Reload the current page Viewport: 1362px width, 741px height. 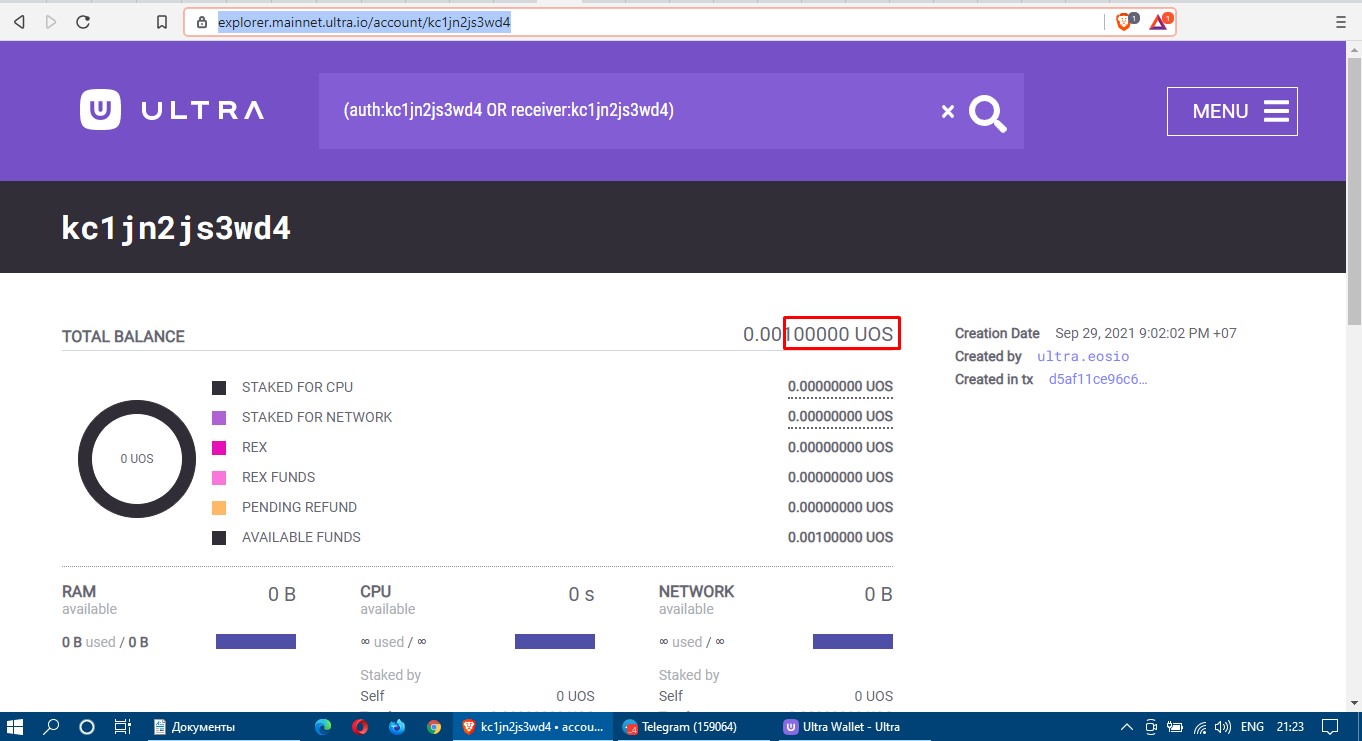(x=83, y=22)
